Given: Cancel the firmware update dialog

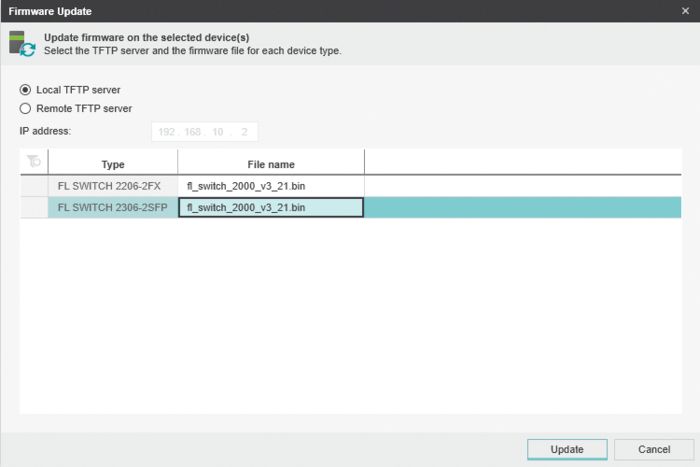Looking at the screenshot, I should click(654, 449).
